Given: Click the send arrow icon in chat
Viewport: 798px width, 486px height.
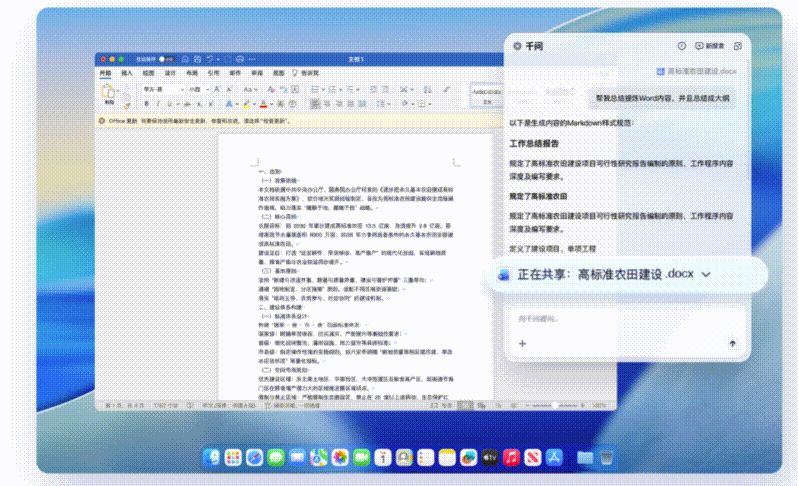Looking at the screenshot, I should 732,343.
